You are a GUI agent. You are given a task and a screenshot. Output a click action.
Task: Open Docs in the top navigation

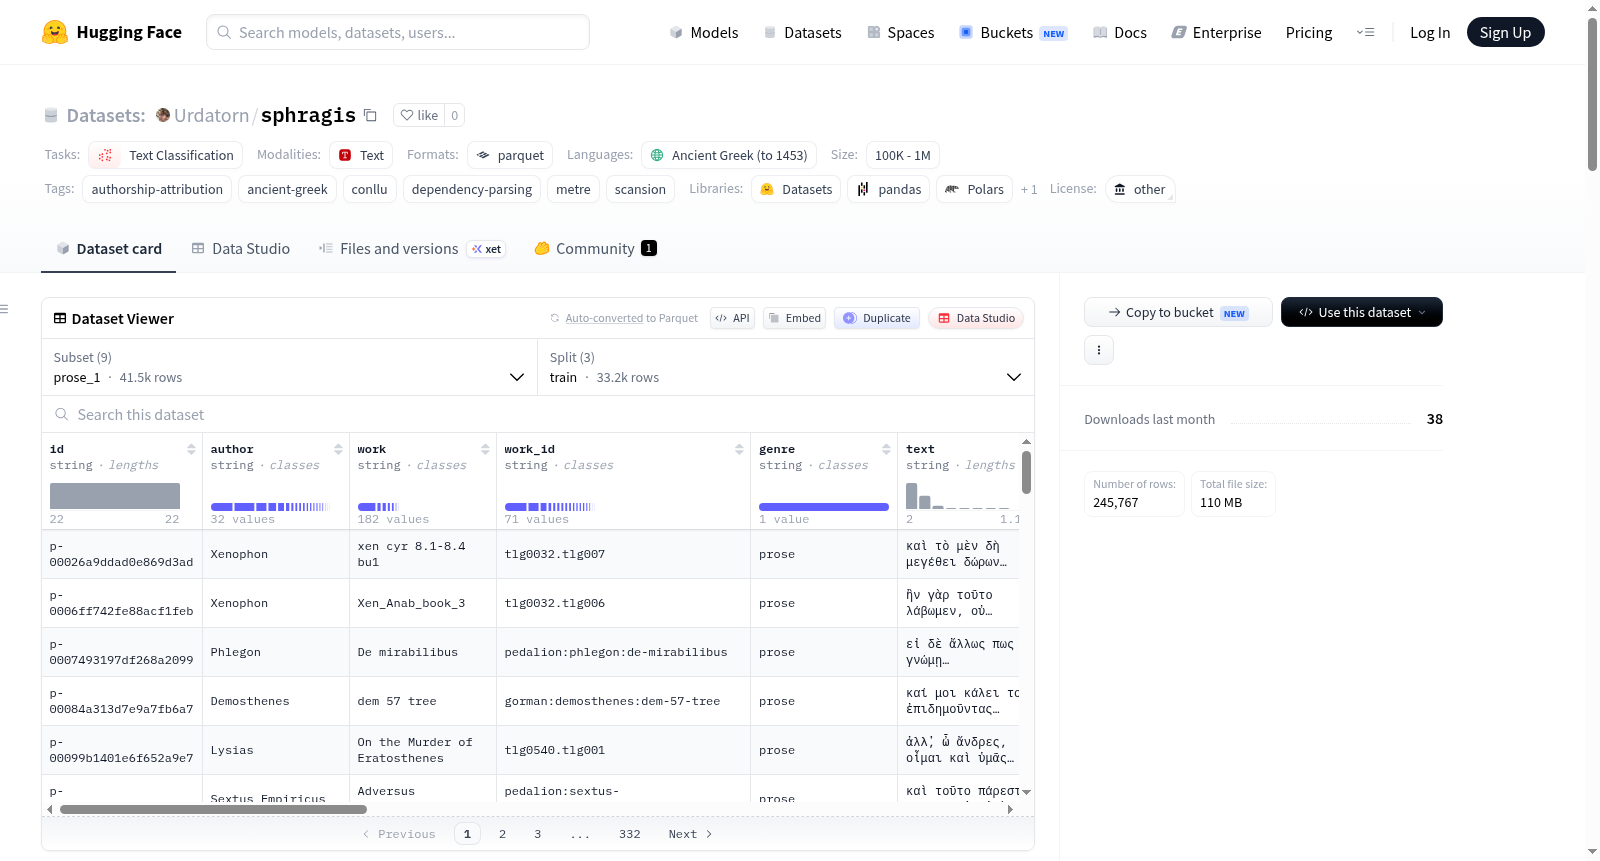point(1120,32)
